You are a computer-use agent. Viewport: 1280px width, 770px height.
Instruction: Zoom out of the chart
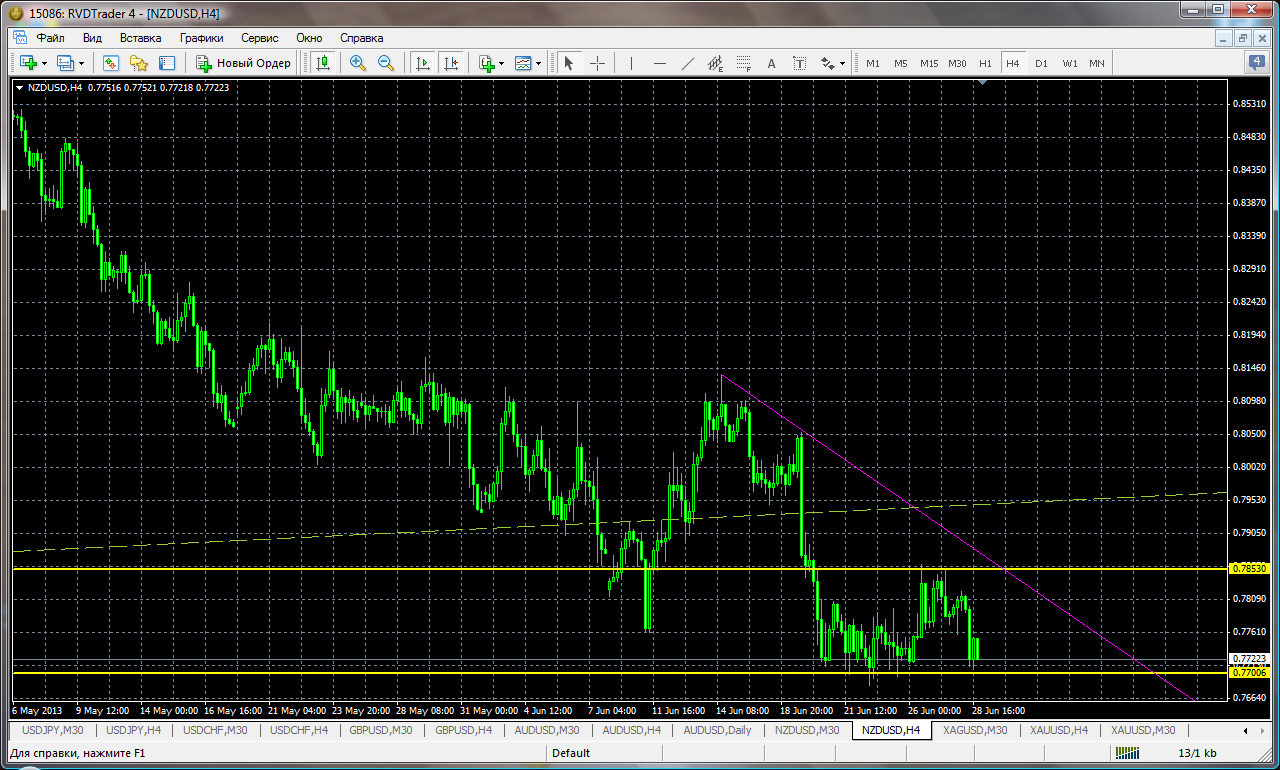(x=386, y=63)
